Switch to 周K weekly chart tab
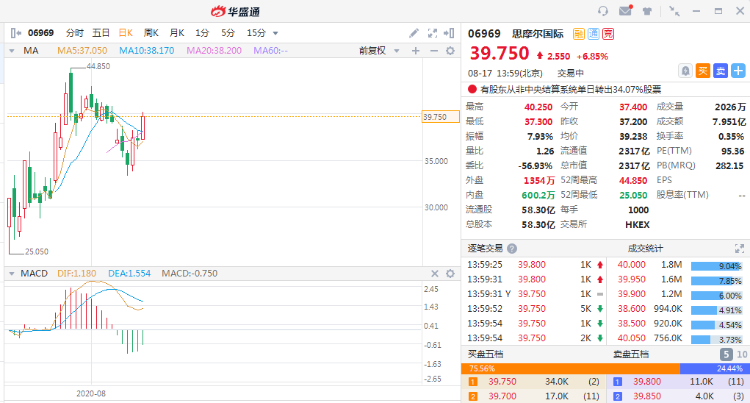750x403 pixels. [x=151, y=32]
